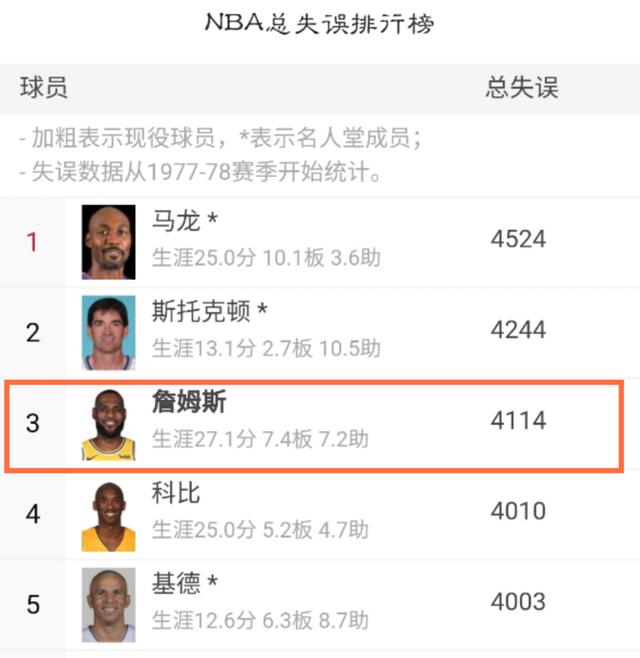Select bolded player name 詹姆斯
640x658 pixels.
(x=189, y=402)
